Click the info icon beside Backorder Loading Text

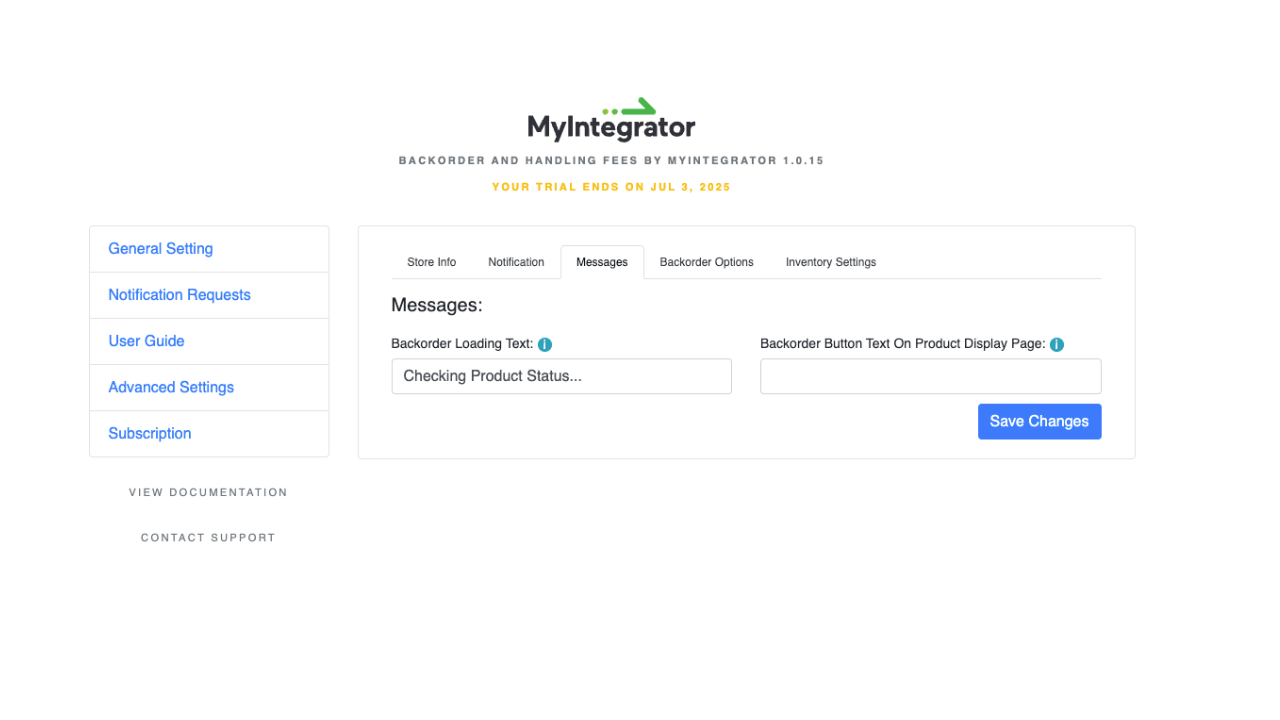click(x=545, y=344)
